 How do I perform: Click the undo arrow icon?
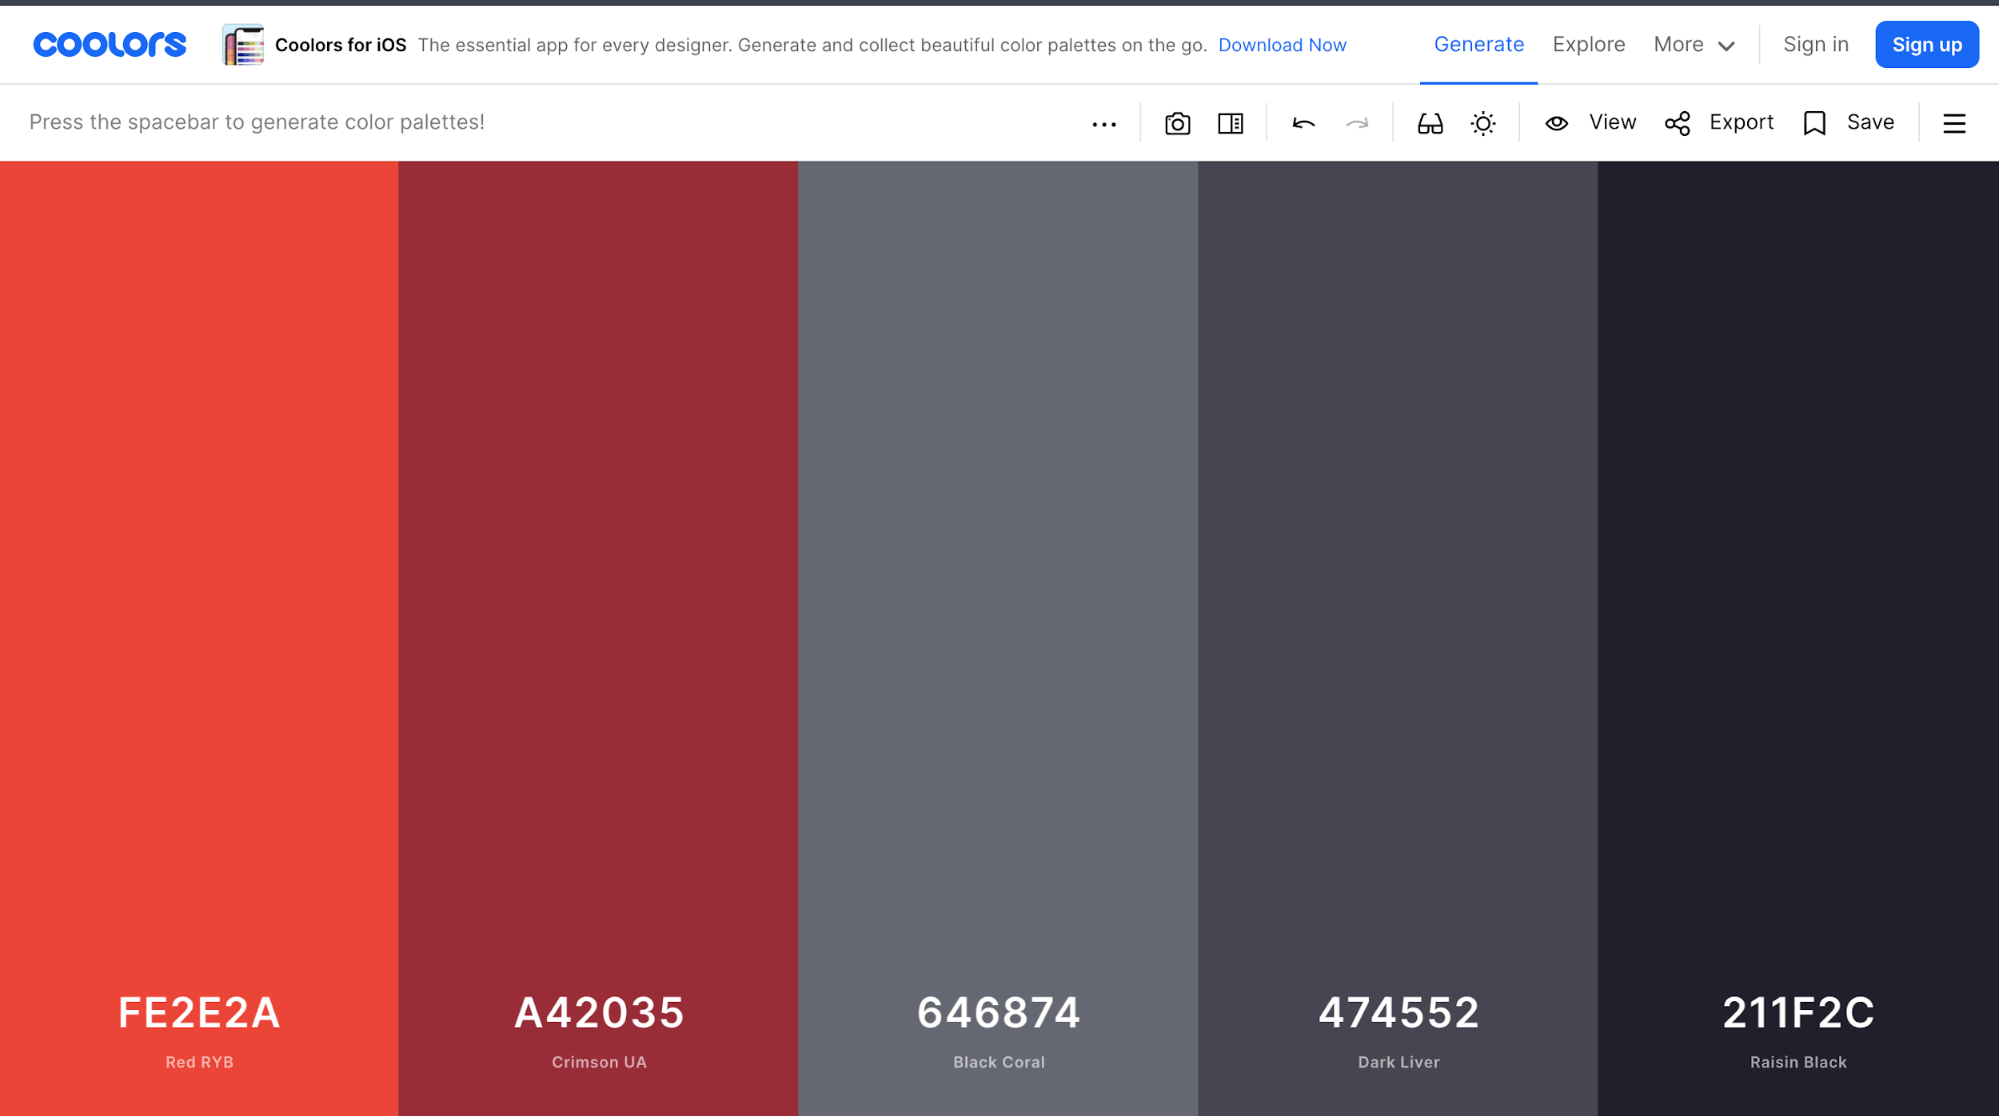point(1303,123)
